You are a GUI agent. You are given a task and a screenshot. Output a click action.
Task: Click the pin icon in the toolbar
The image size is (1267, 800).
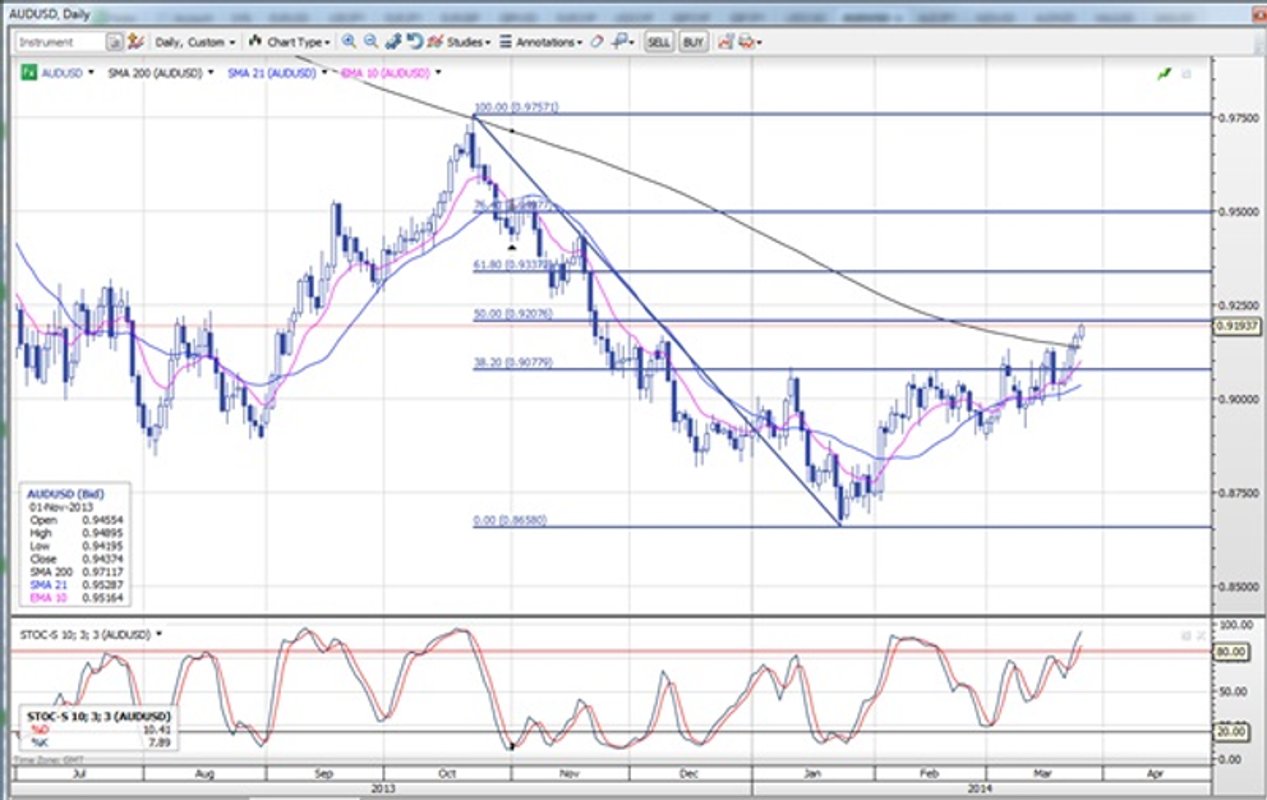(622, 42)
